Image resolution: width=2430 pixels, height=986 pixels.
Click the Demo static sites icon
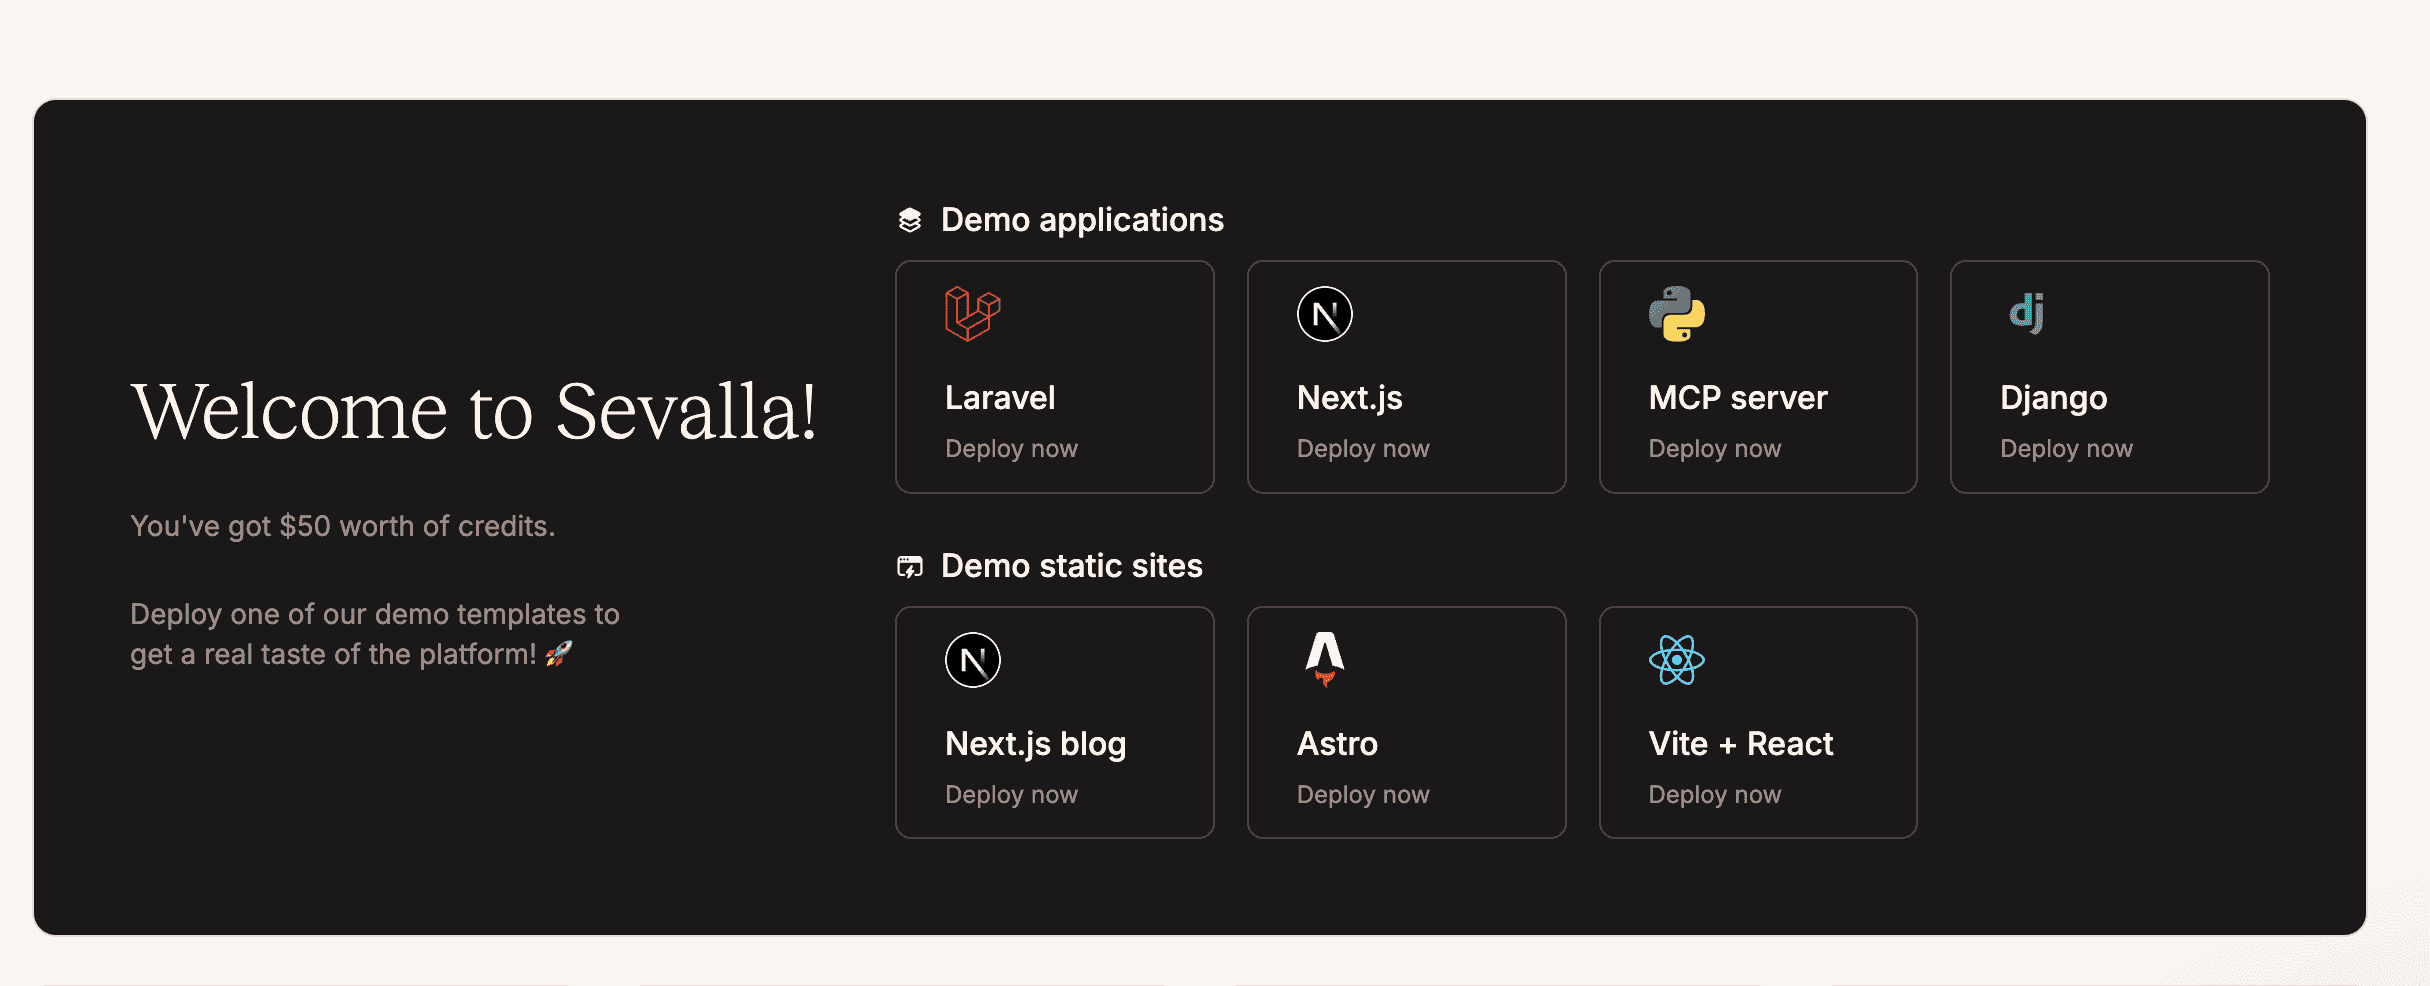click(909, 567)
